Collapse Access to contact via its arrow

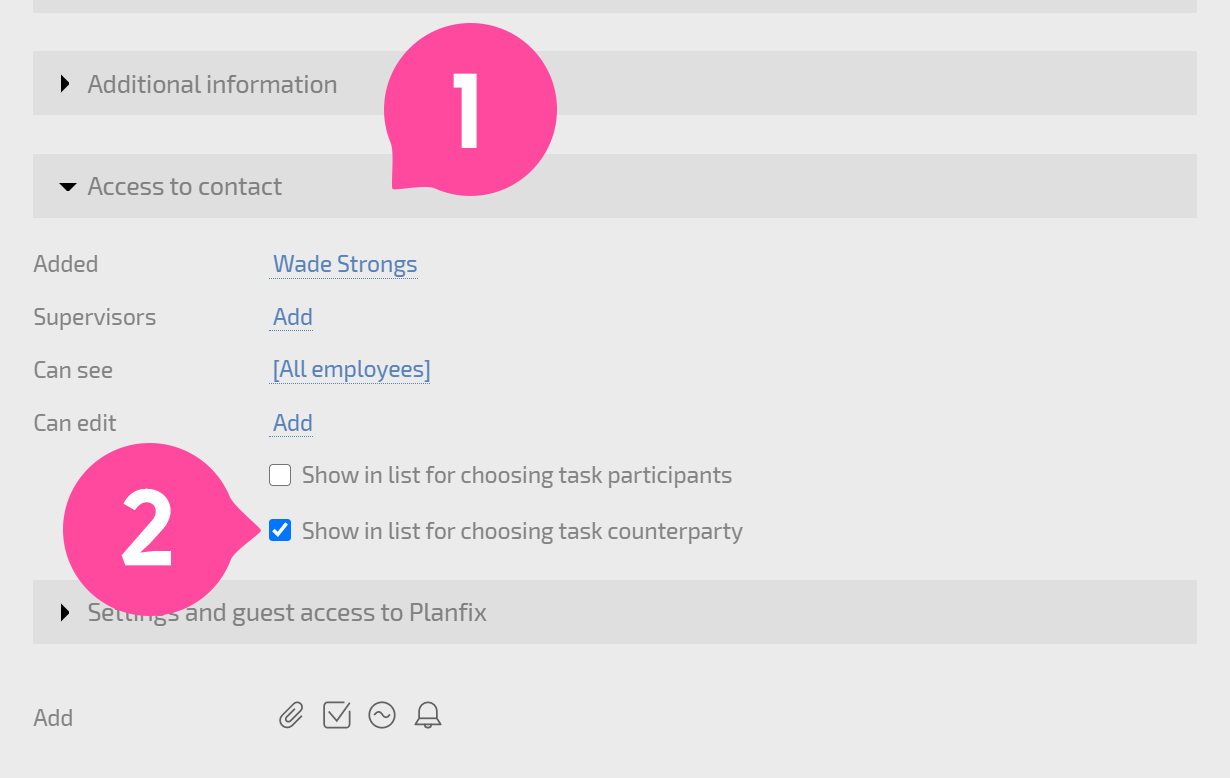tap(68, 187)
